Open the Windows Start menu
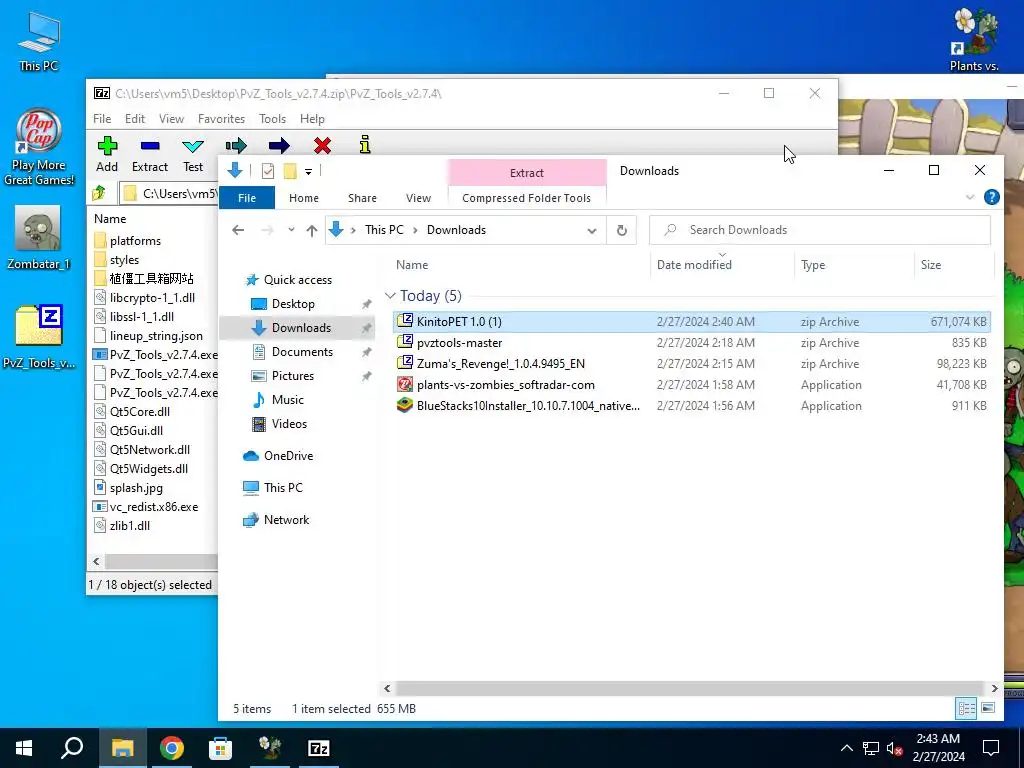 point(24,748)
